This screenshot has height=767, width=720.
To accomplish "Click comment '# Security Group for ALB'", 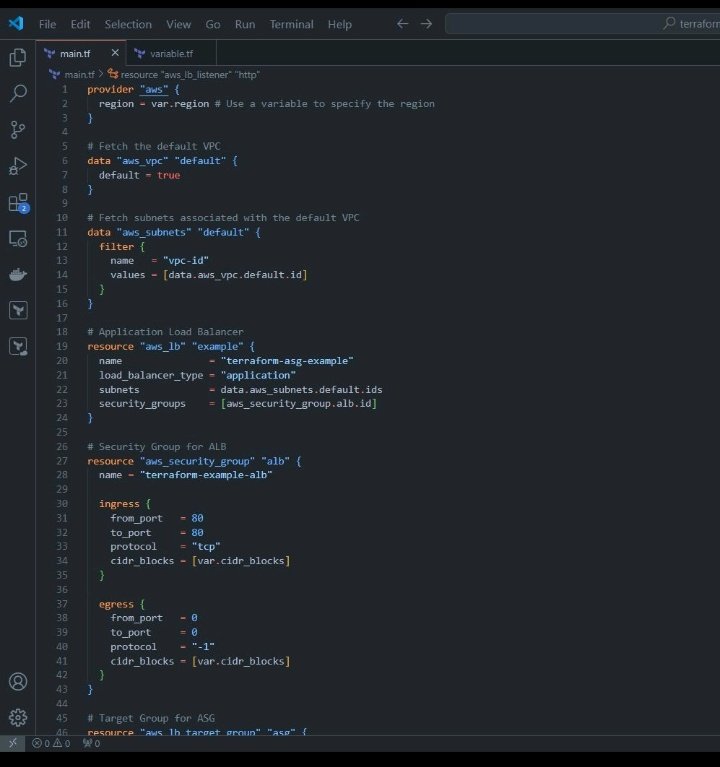I will (157, 447).
